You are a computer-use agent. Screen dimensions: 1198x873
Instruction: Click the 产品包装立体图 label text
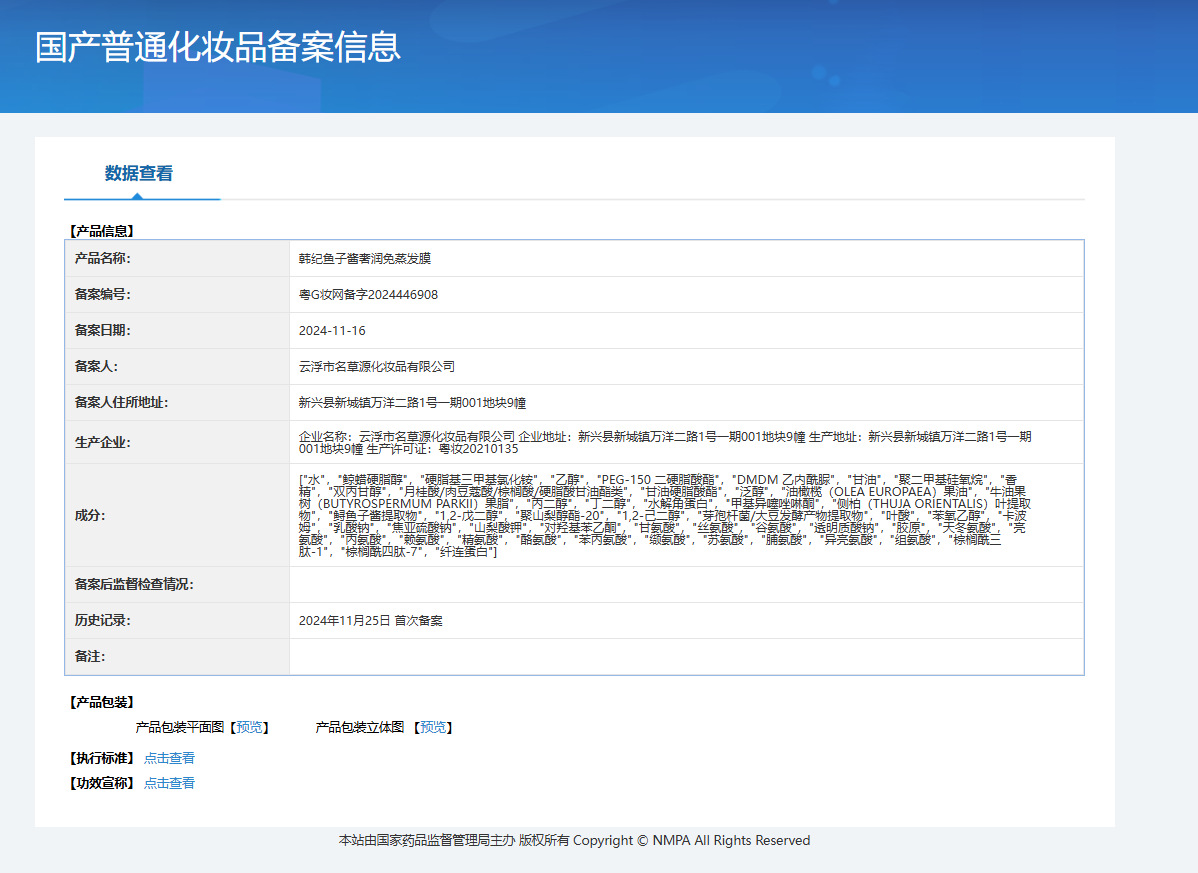(x=360, y=727)
